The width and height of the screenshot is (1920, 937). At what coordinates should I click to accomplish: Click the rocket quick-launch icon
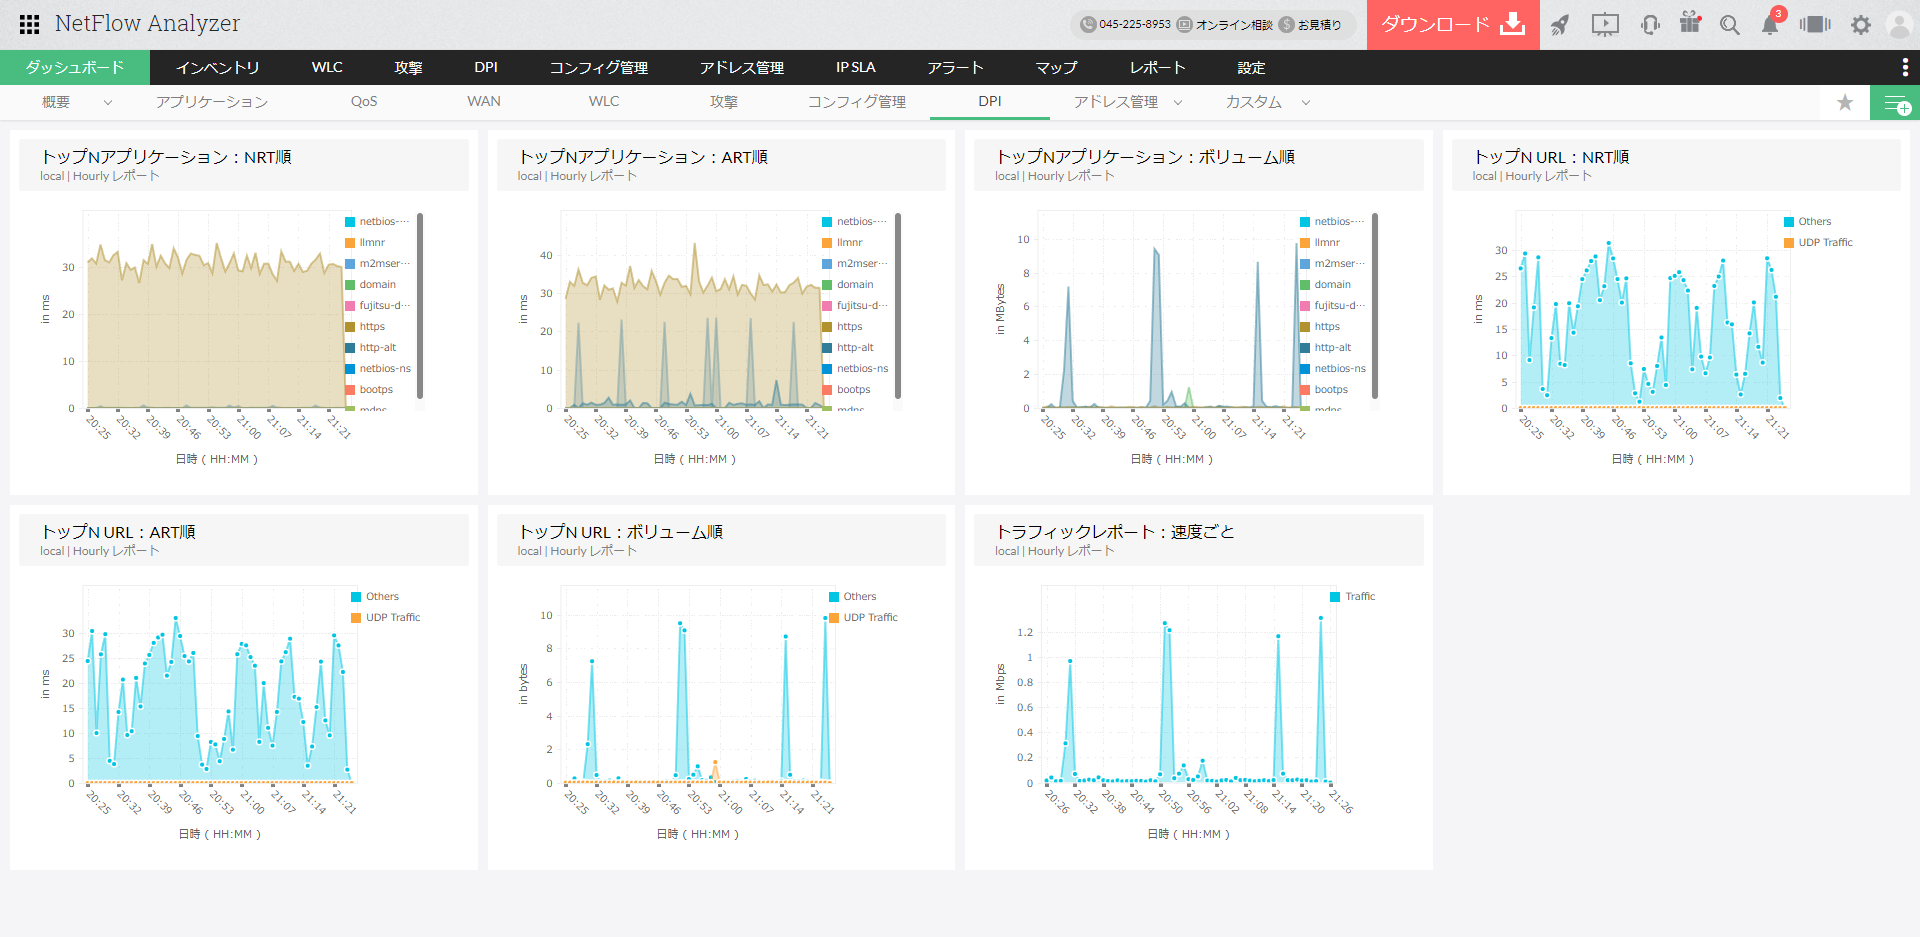pyautogui.click(x=1560, y=24)
